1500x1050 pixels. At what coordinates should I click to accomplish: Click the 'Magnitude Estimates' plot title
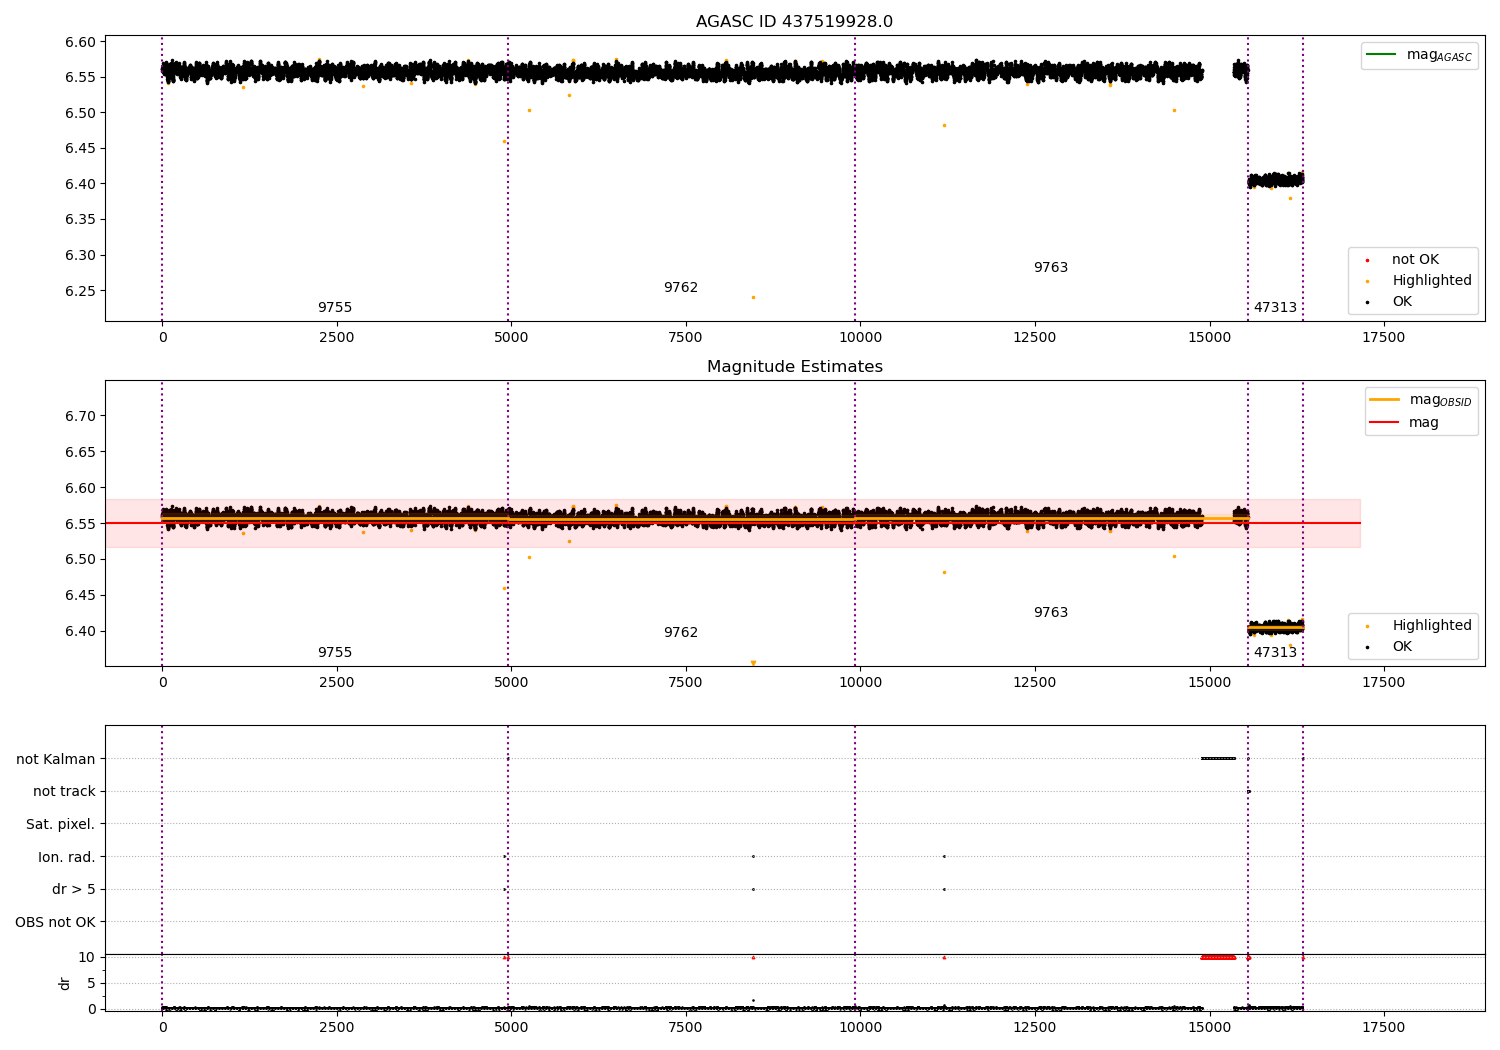click(x=794, y=367)
